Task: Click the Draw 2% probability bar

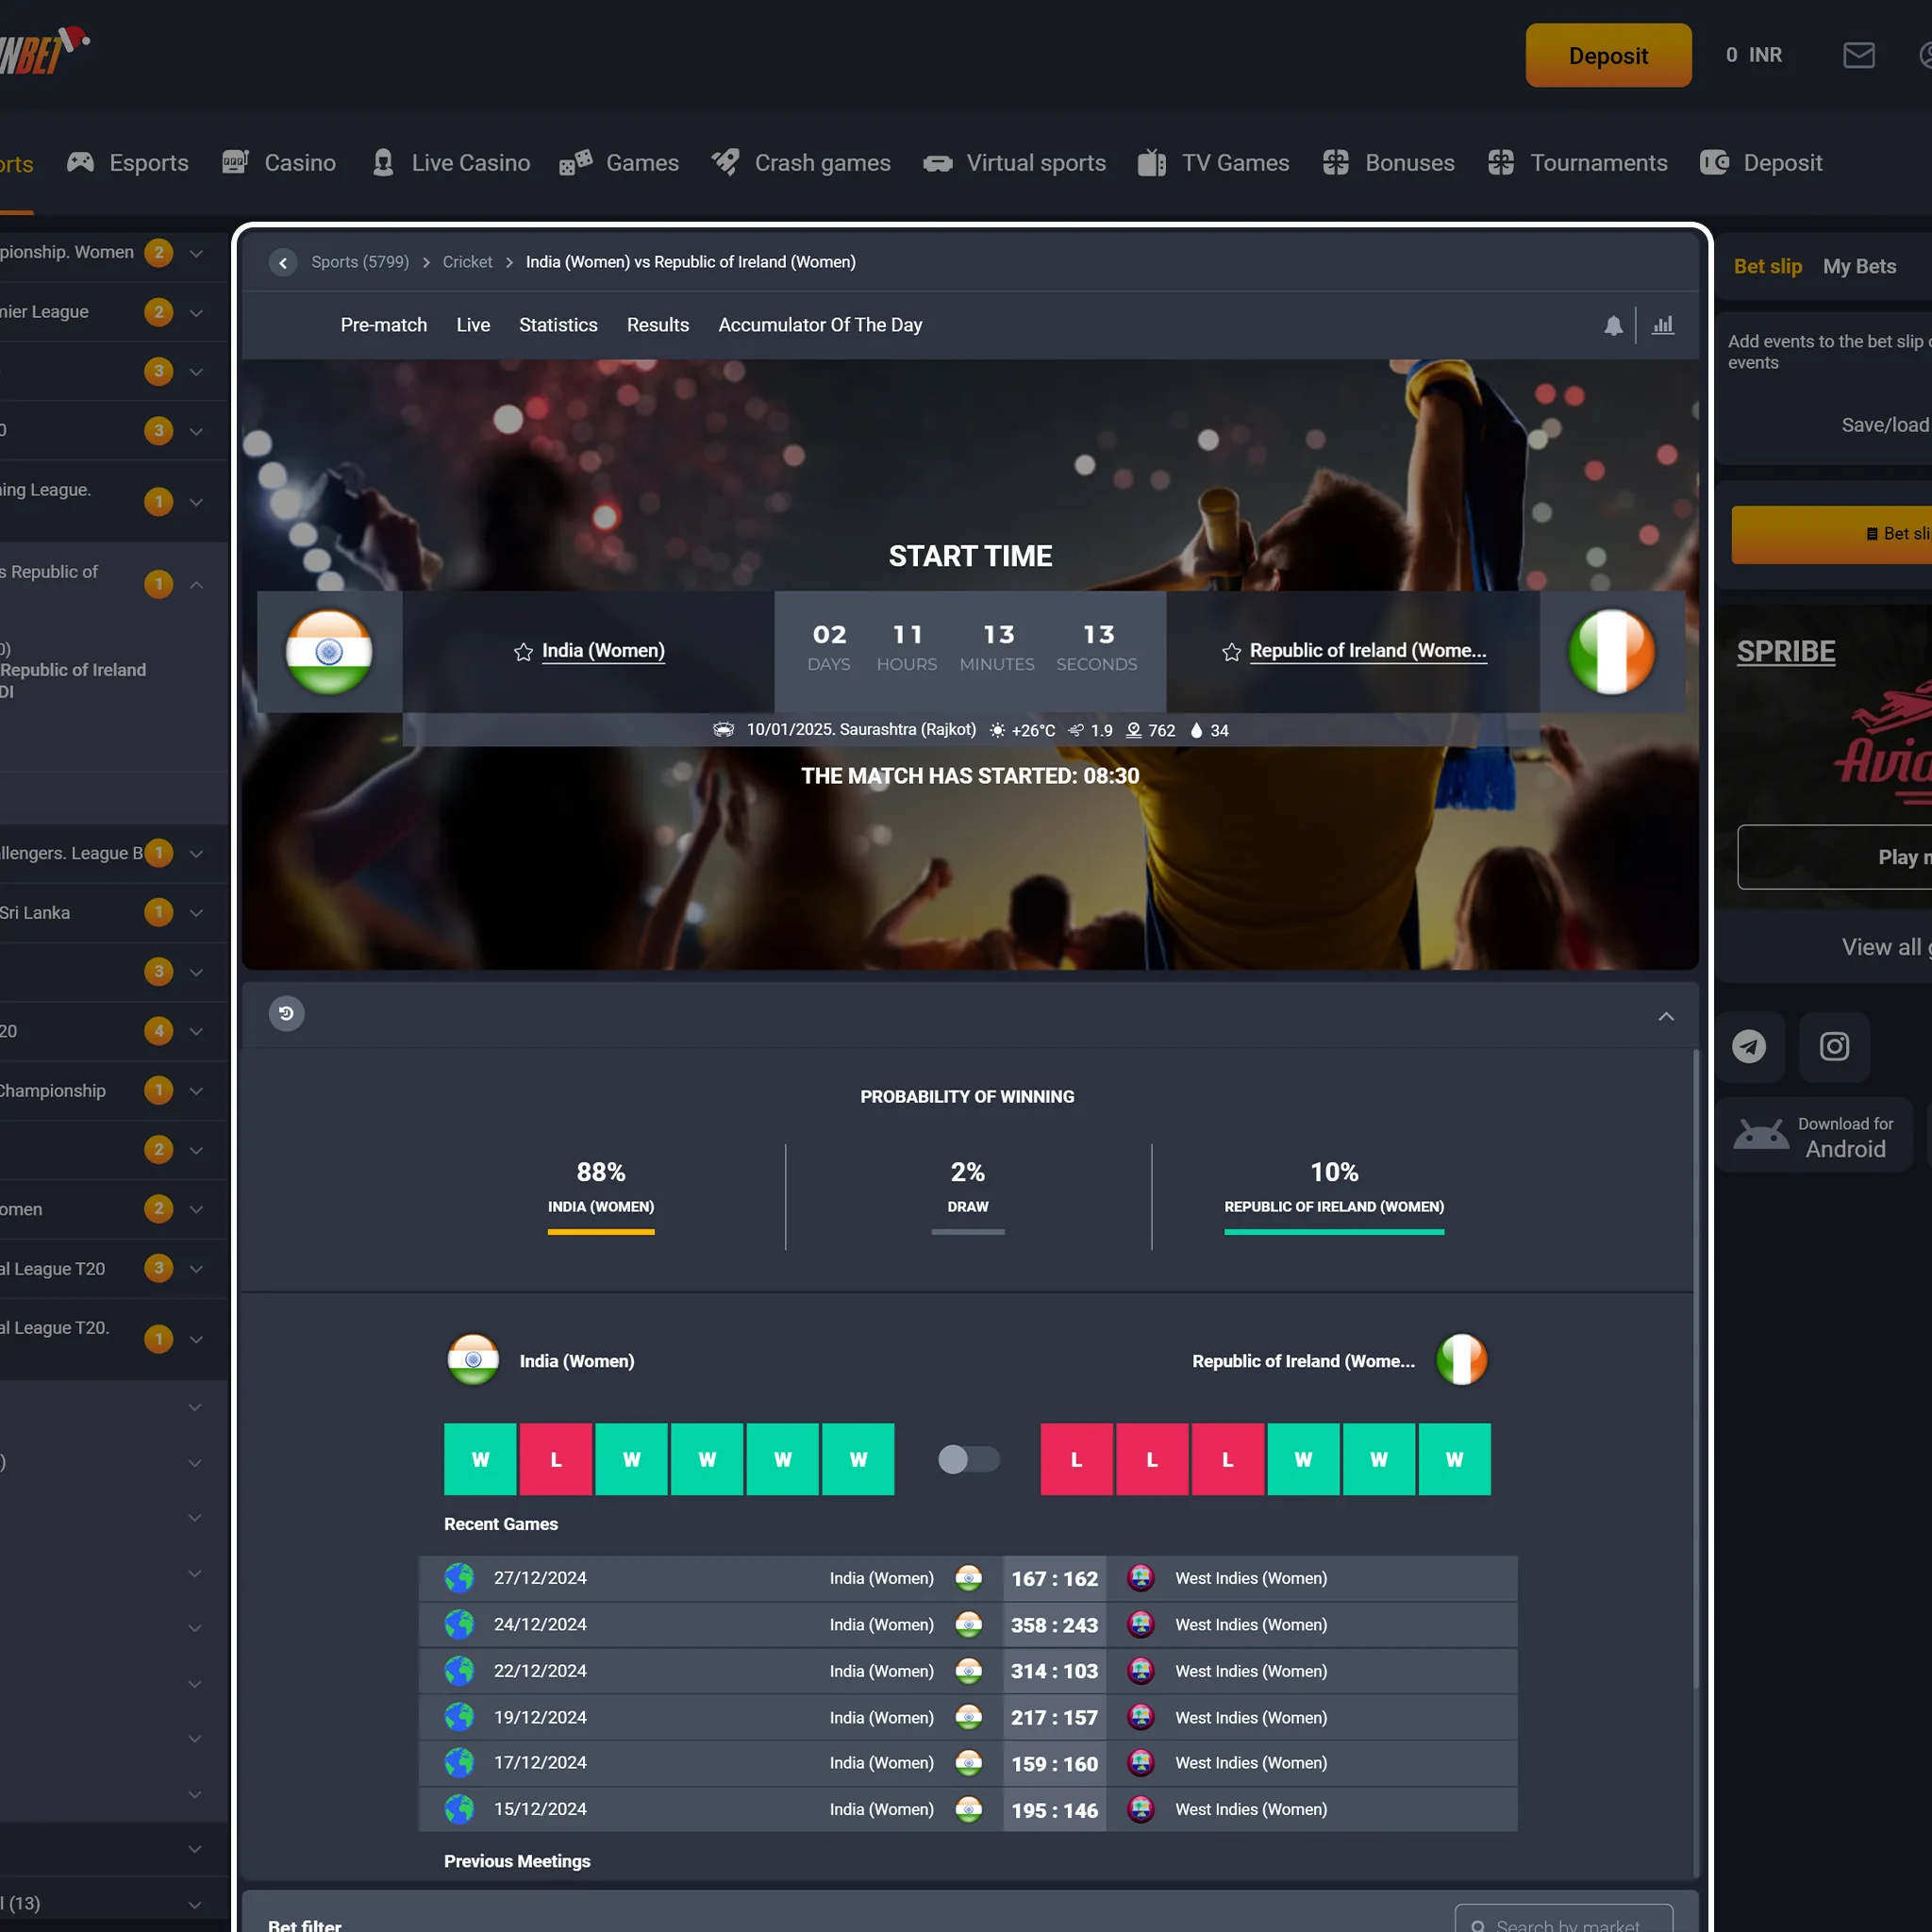Action: coord(968,1232)
